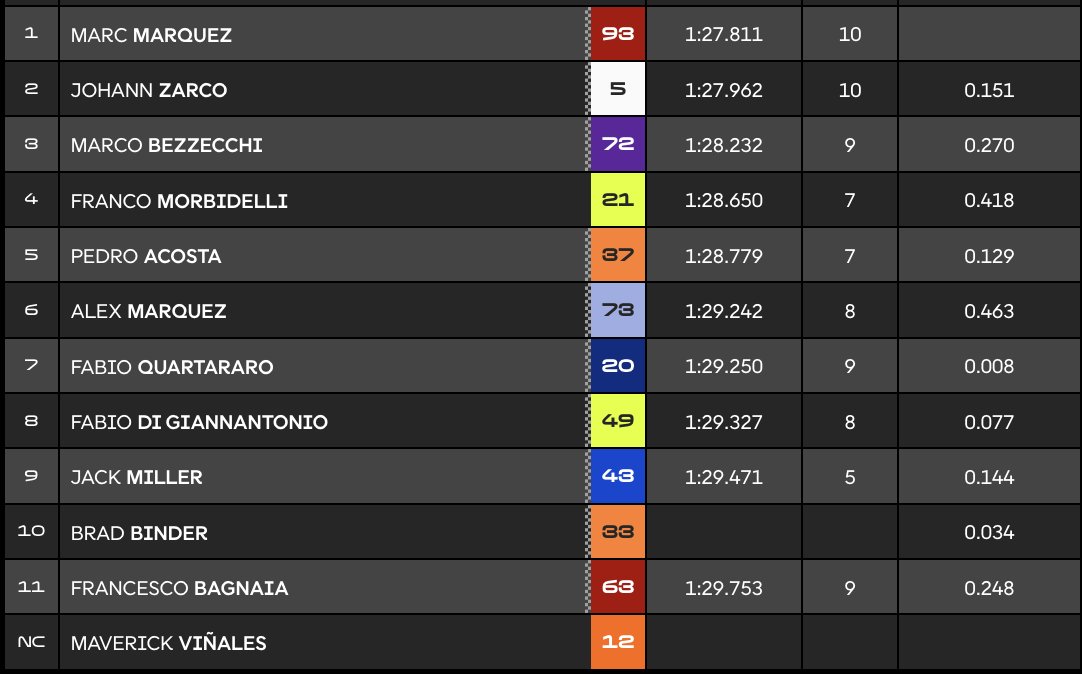Click the purple number 72 badge
Viewport: 1082px width, 674px height.
coord(618,145)
